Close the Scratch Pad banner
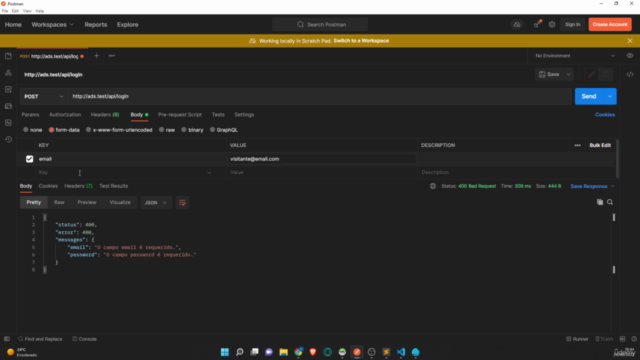Viewport: 640px width, 360px height. pos(630,41)
